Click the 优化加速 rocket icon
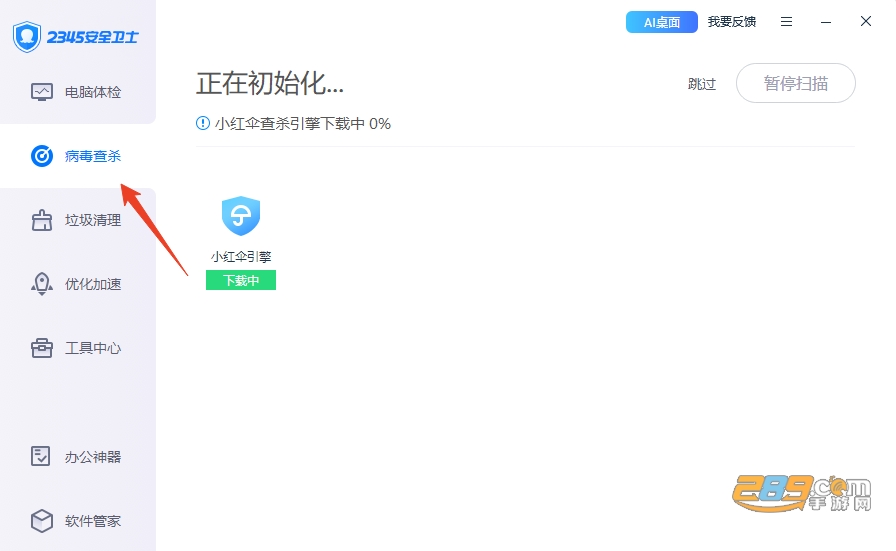This screenshot has height=551, width=896. [x=42, y=284]
